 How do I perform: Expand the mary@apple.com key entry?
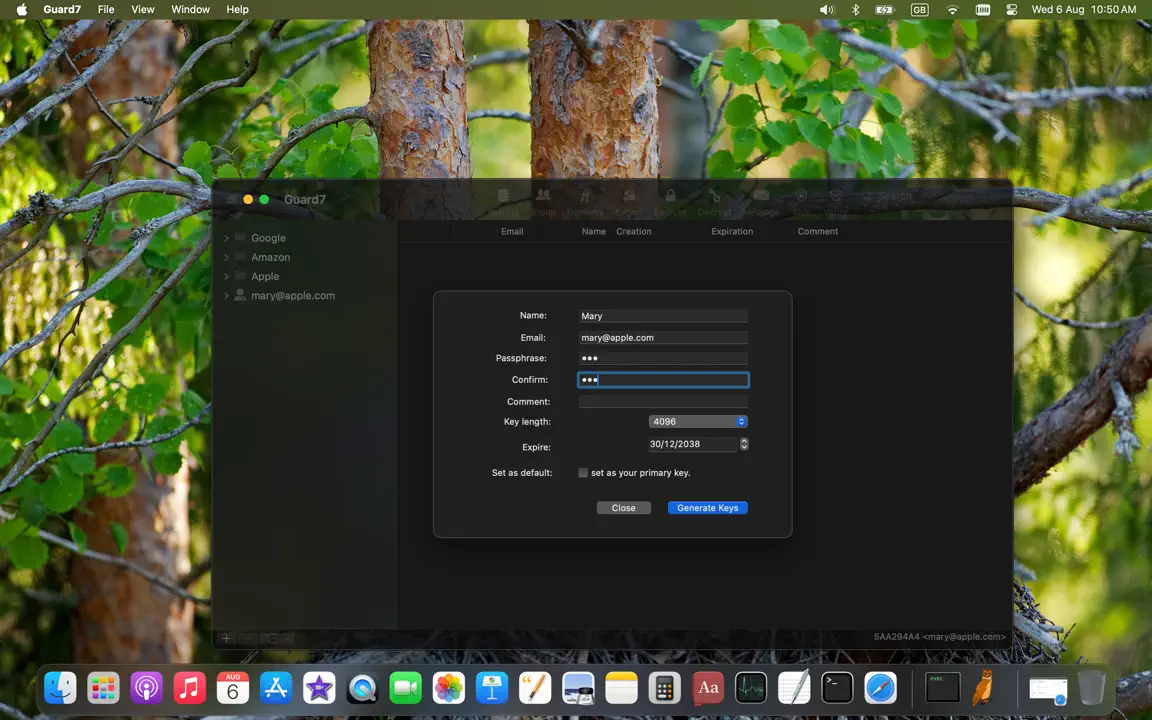226,295
